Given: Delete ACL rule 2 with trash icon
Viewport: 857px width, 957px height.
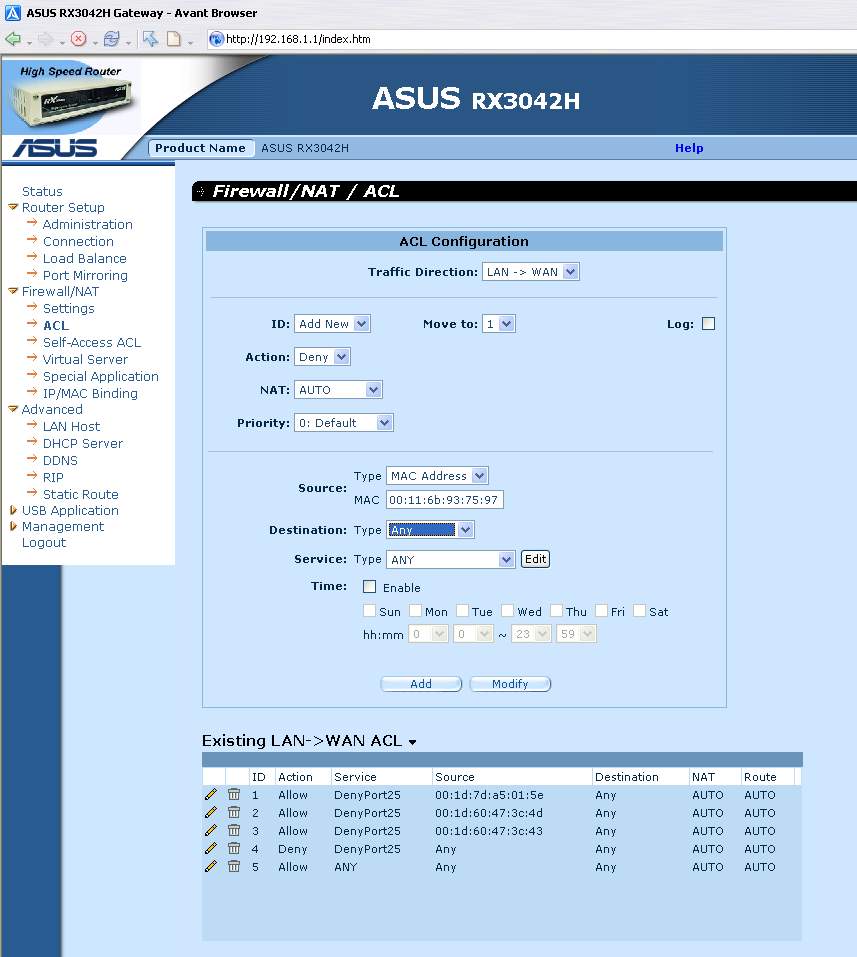Looking at the screenshot, I should (234, 812).
